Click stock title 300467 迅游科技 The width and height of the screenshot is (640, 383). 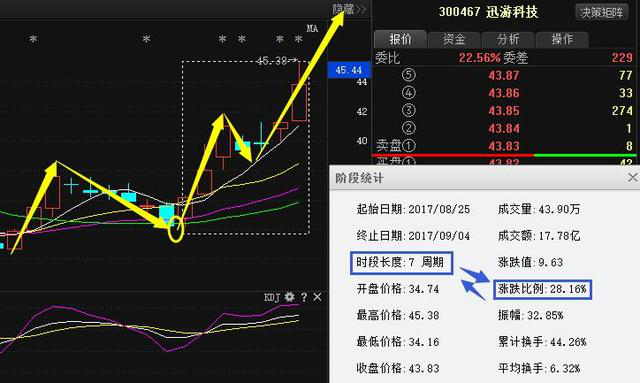(x=489, y=12)
